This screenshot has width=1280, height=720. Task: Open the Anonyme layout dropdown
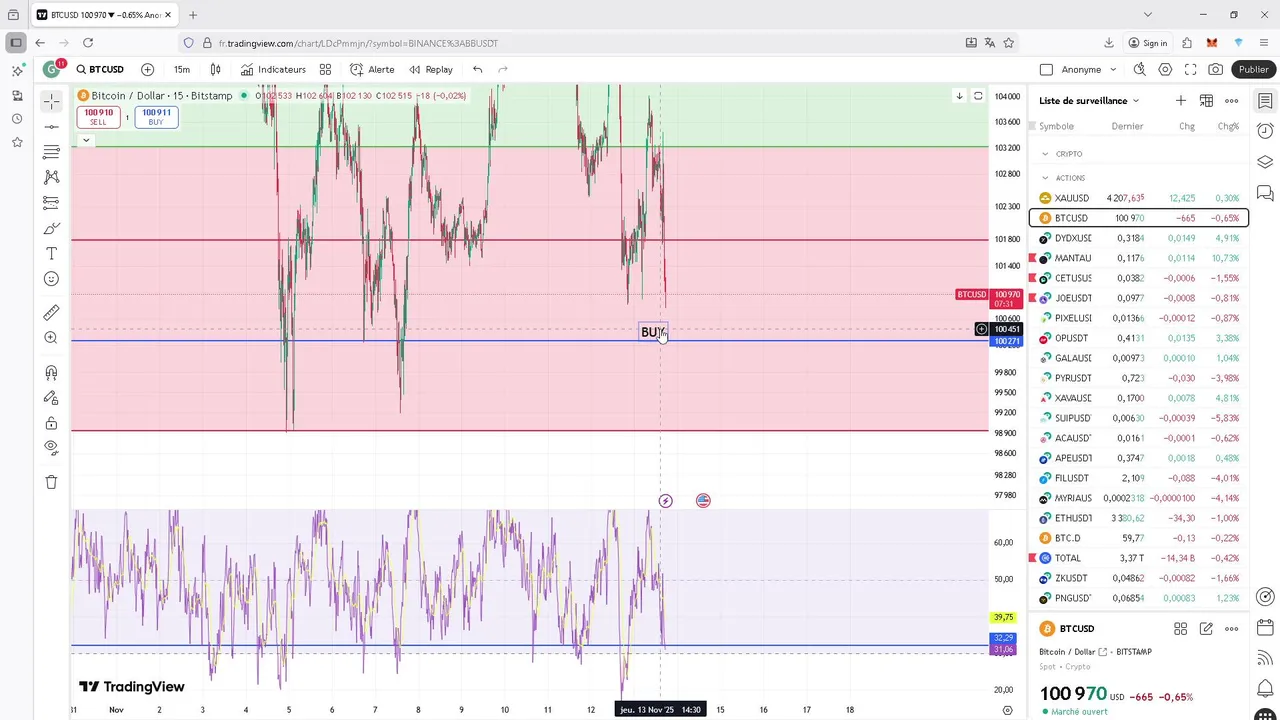1089,69
